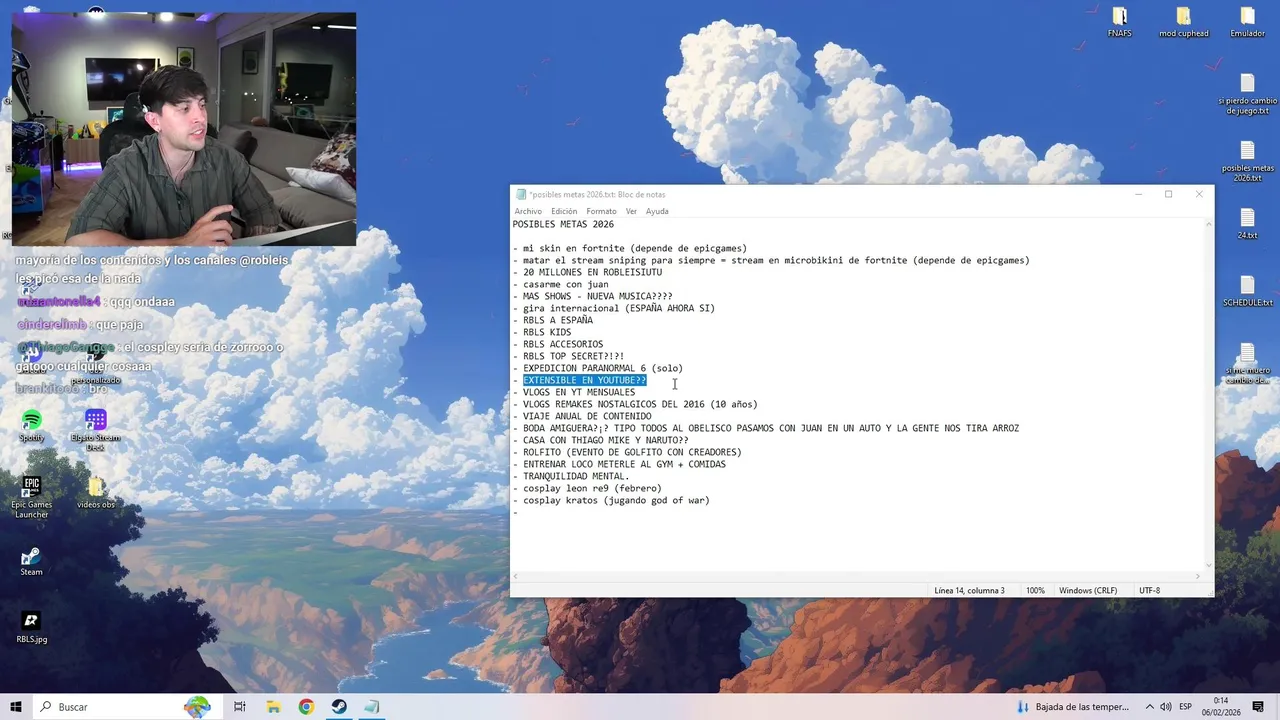Open the Windows Start menu
The image size is (1280, 720).
click(16, 706)
